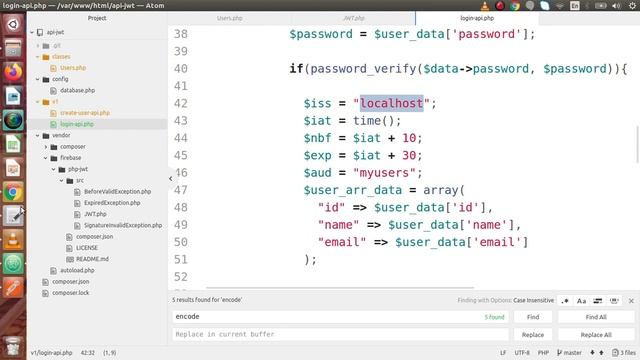
Task: Open create-user-api.php file
Action: pyautogui.click(x=84, y=113)
